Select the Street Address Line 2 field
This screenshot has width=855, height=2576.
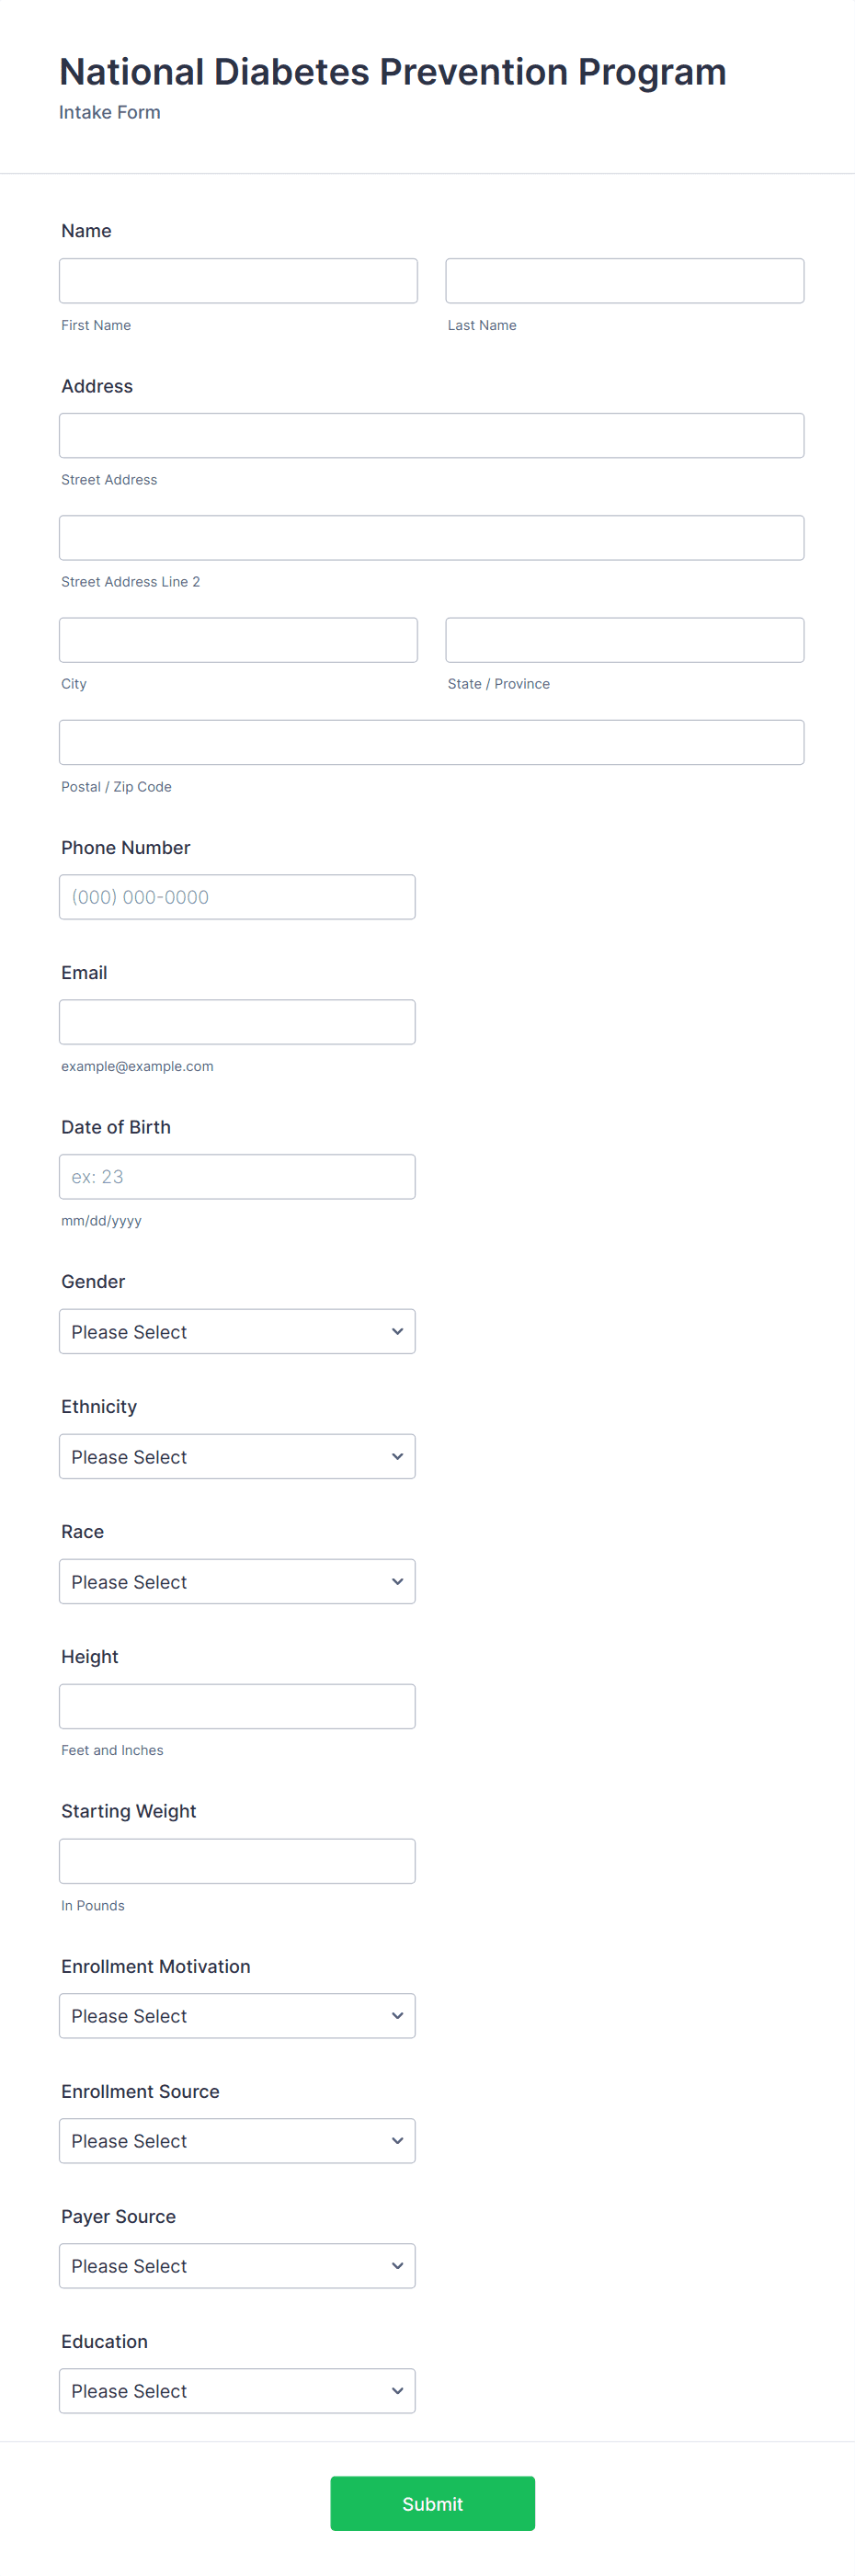(431, 537)
